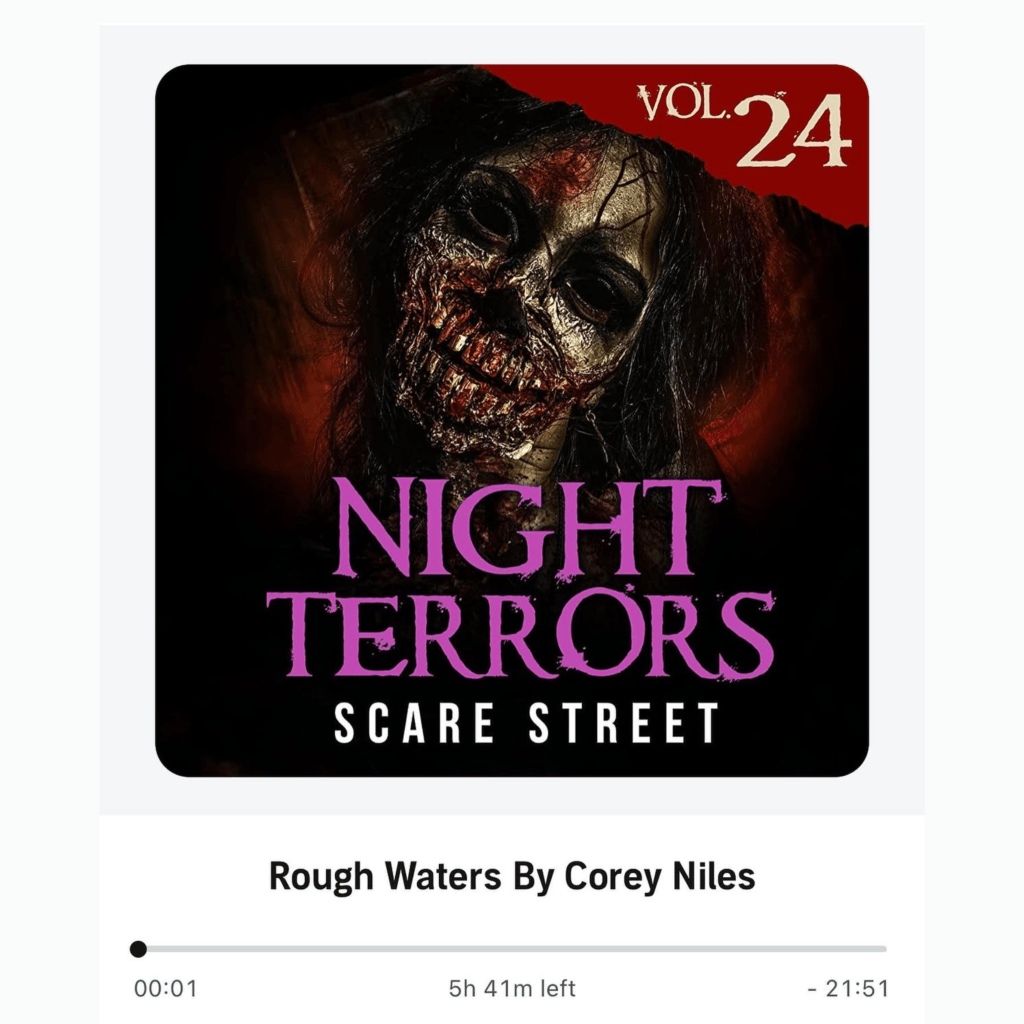Screen dimensions: 1024x1024
Task: Click the number 24 on the cover
Action: (793, 131)
